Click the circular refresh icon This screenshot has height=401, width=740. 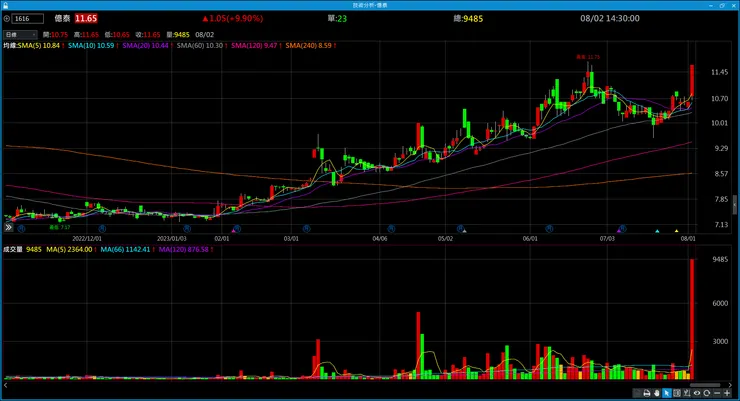706,393
